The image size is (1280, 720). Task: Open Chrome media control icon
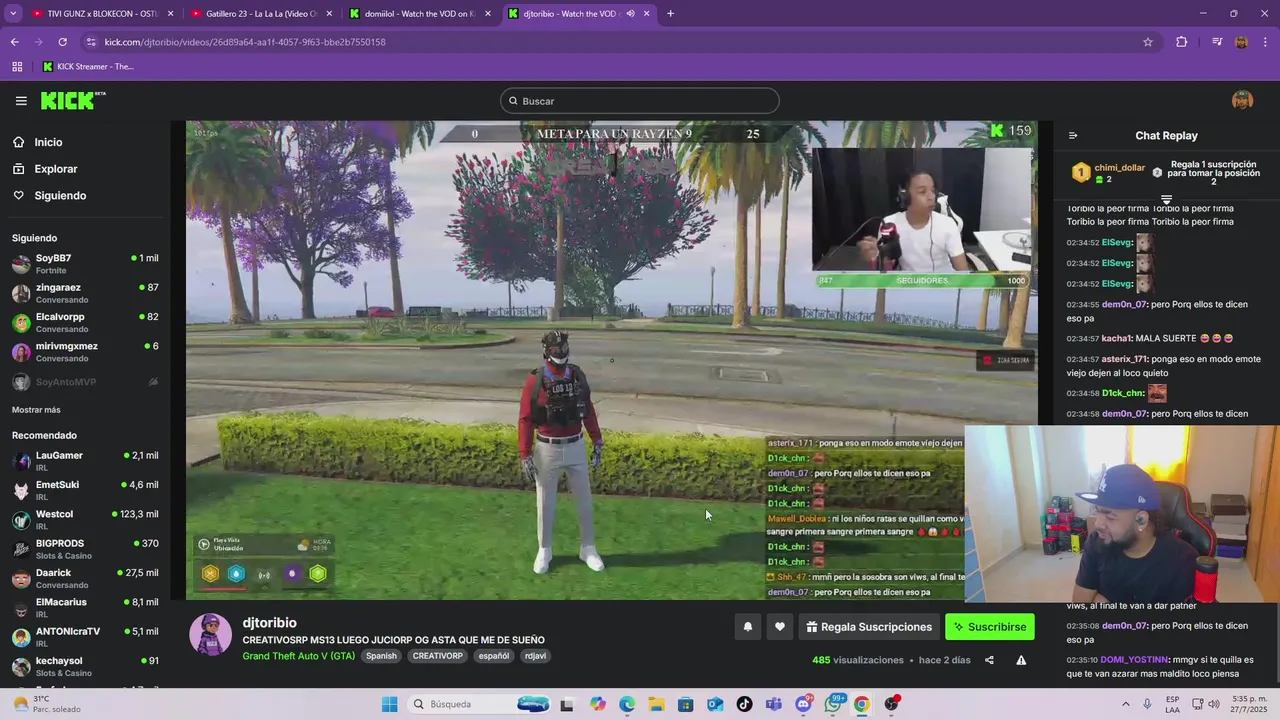pyautogui.click(x=1217, y=42)
